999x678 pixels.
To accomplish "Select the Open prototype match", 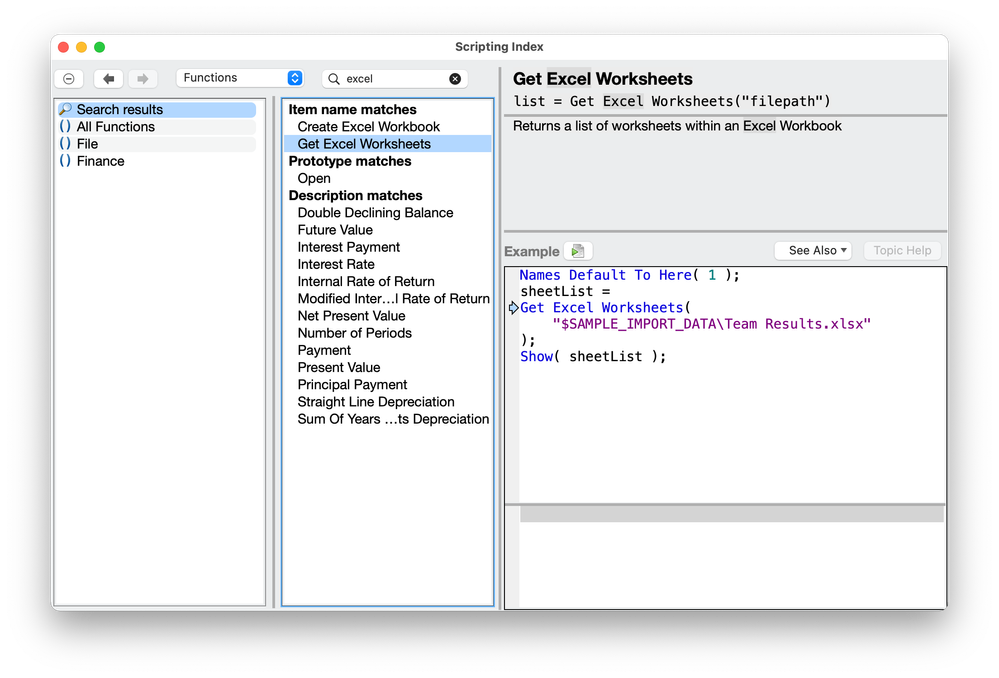I will [387, 178].
